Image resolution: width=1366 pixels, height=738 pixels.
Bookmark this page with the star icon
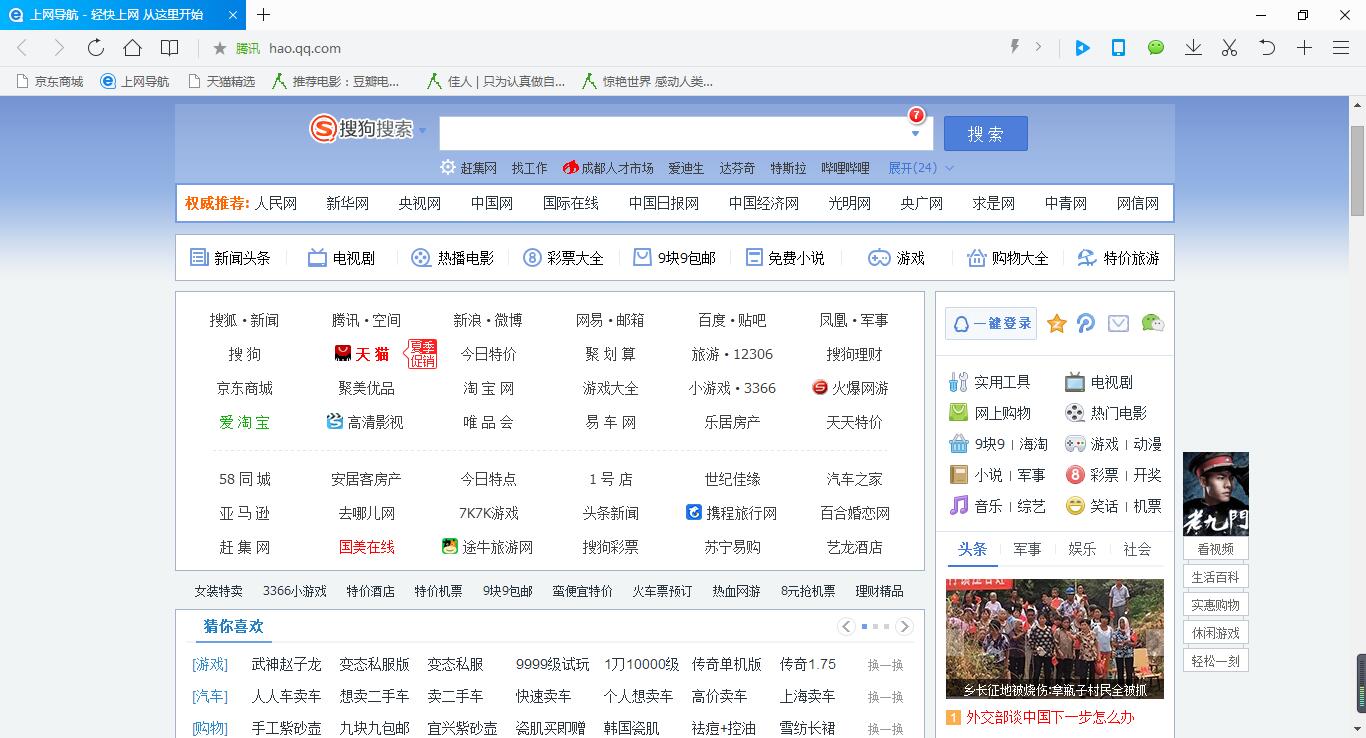(220, 48)
